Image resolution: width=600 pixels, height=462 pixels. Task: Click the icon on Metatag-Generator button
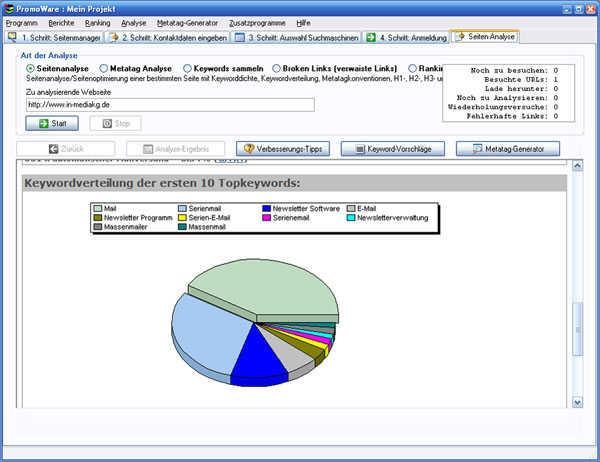(477, 149)
